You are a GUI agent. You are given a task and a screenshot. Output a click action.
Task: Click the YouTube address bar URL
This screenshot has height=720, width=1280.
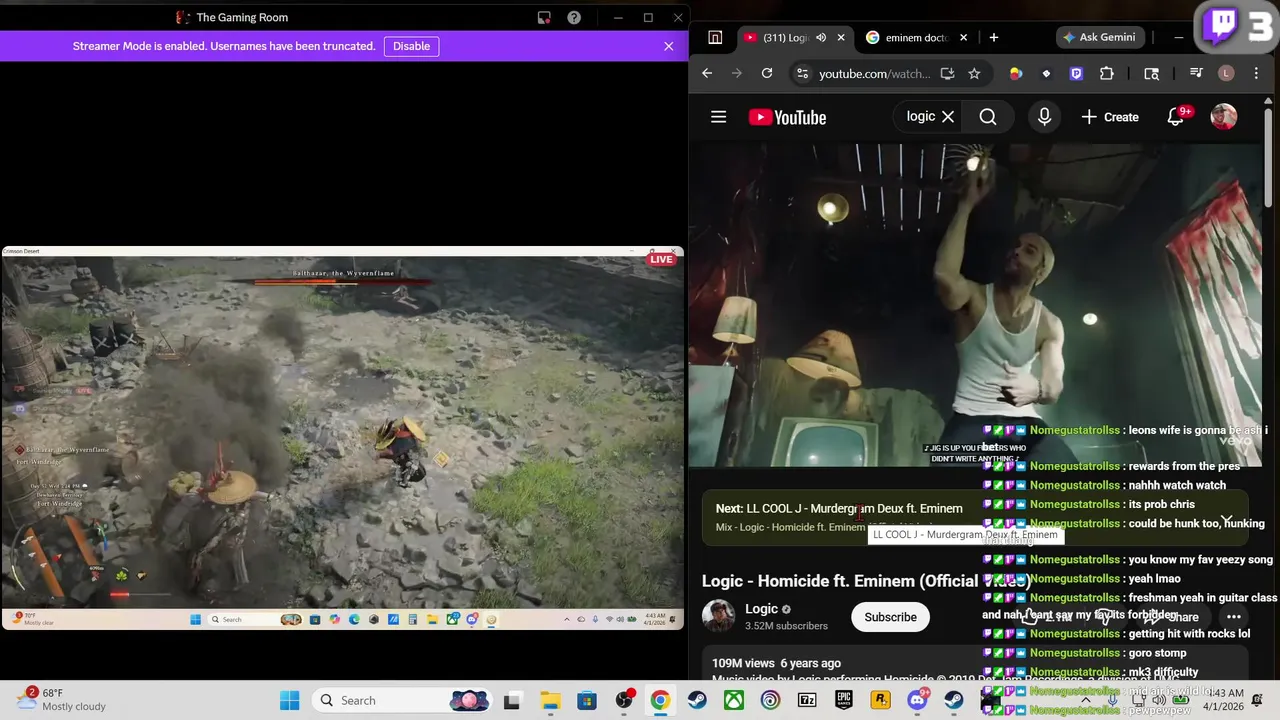(x=874, y=73)
